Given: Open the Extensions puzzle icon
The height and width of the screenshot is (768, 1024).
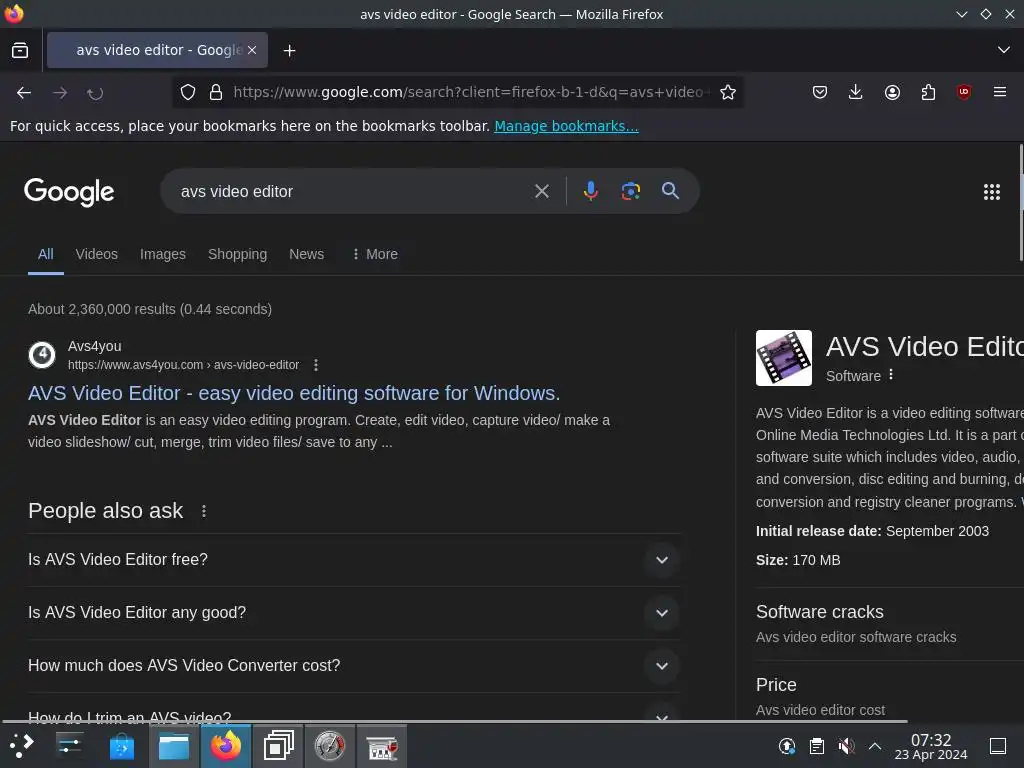Looking at the screenshot, I should coord(928,92).
